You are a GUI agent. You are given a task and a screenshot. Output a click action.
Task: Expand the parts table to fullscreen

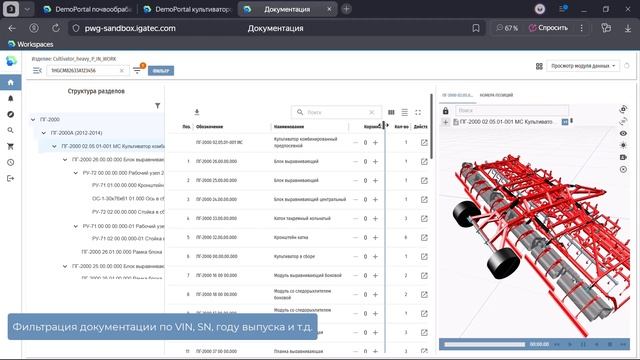click(x=418, y=112)
